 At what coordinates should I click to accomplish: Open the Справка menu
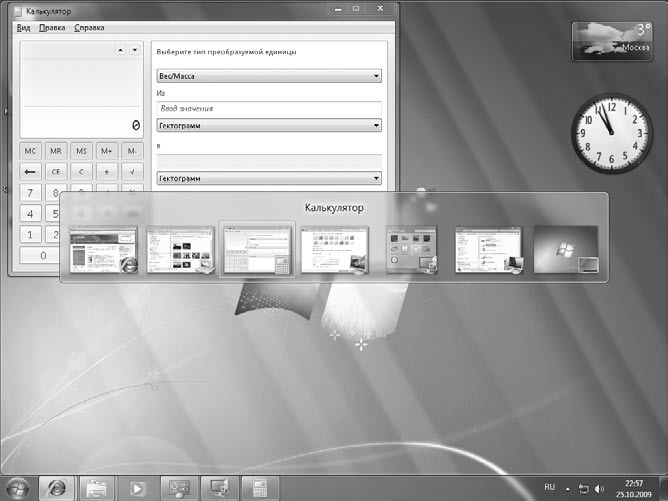[89, 27]
